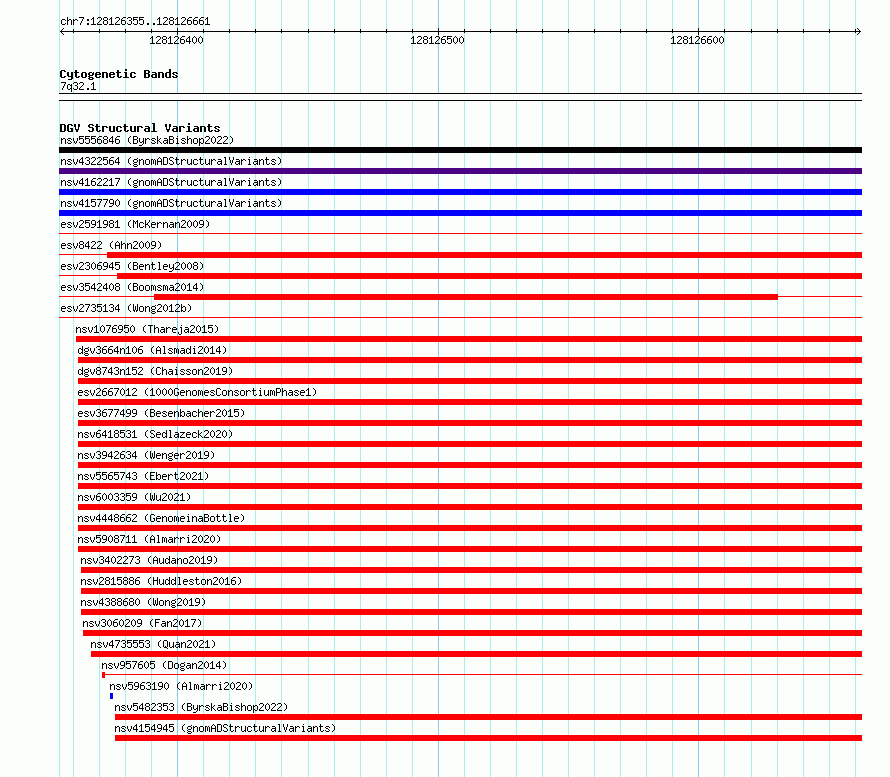This screenshot has width=890, height=777.
Task: Open dgv3664n106 (Alsmadi2014) label
Action: click(x=152, y=350)
